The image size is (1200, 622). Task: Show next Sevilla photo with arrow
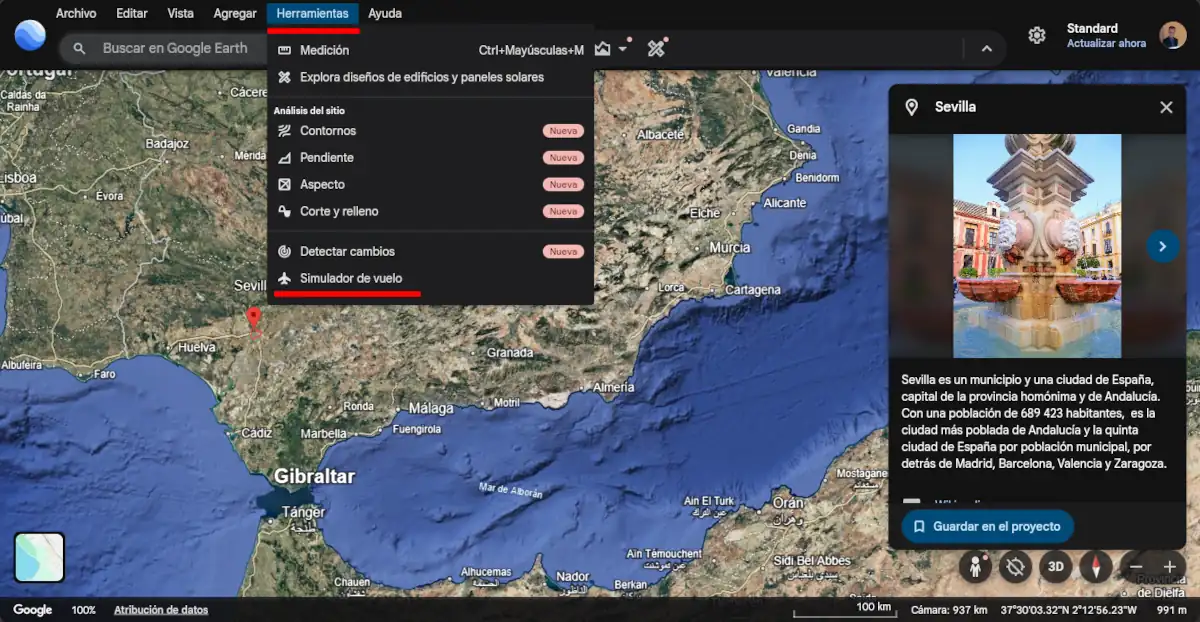click(1162, 245)
